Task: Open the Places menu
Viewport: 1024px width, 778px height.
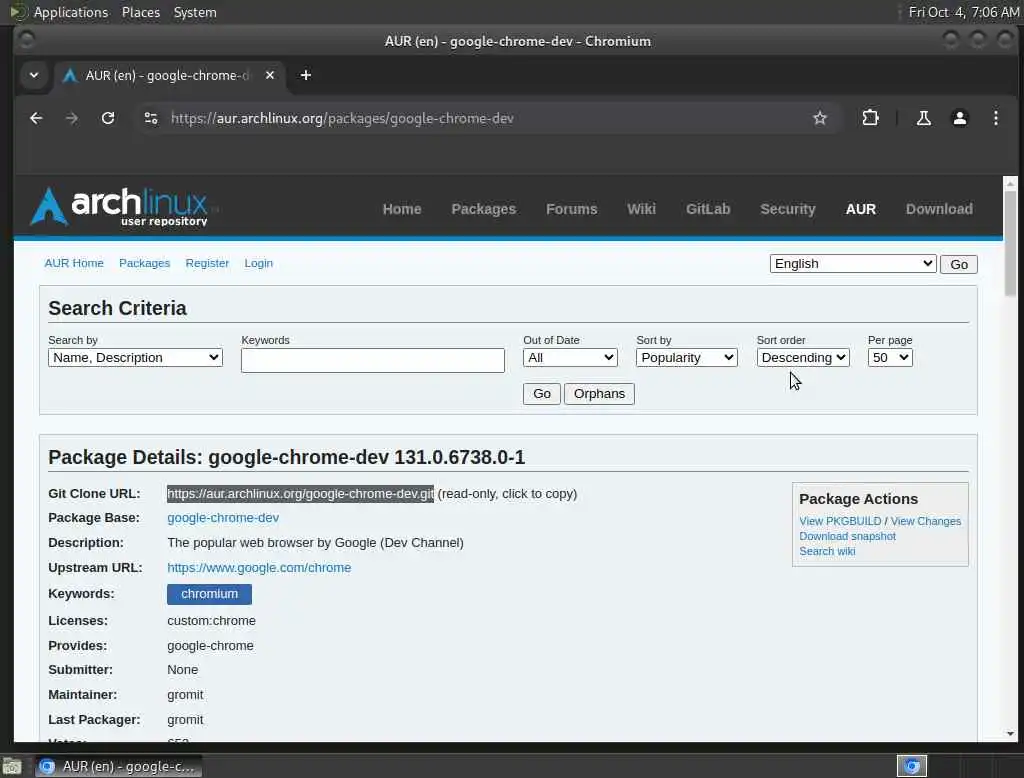Action: (x=140, y=12)
